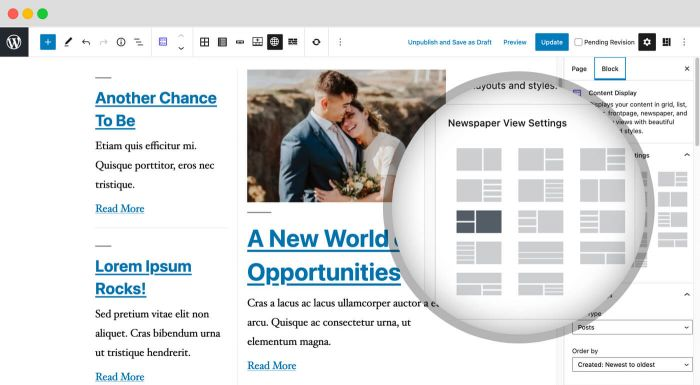Open the settings gear panel icon
The height and width of the screenshot is (385, 700).
tap(647, 42)
